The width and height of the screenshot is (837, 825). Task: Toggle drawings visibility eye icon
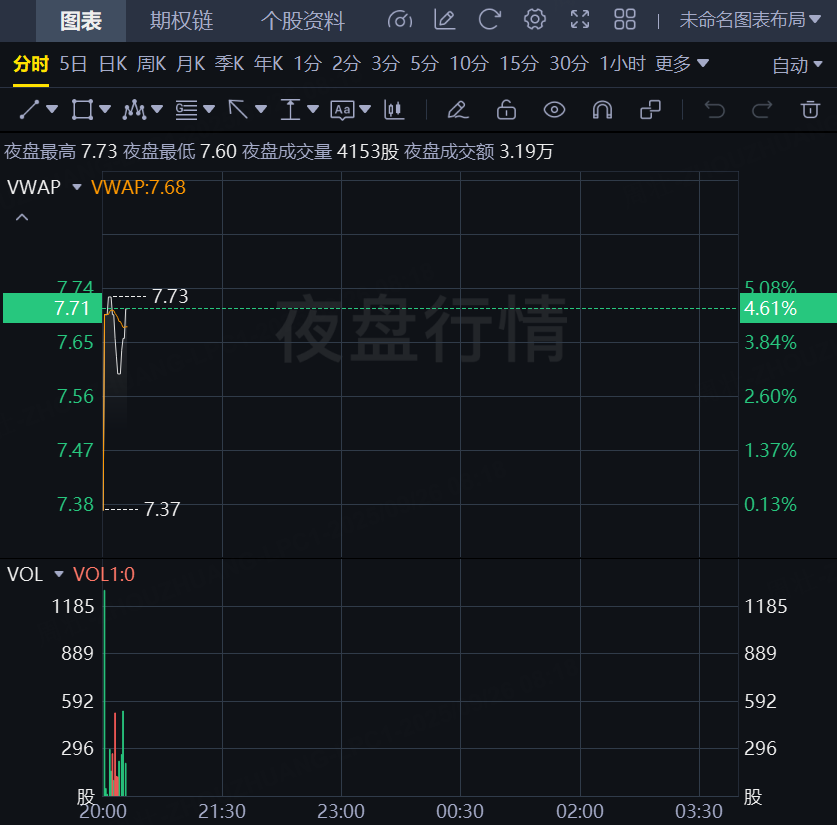[554, 109]
